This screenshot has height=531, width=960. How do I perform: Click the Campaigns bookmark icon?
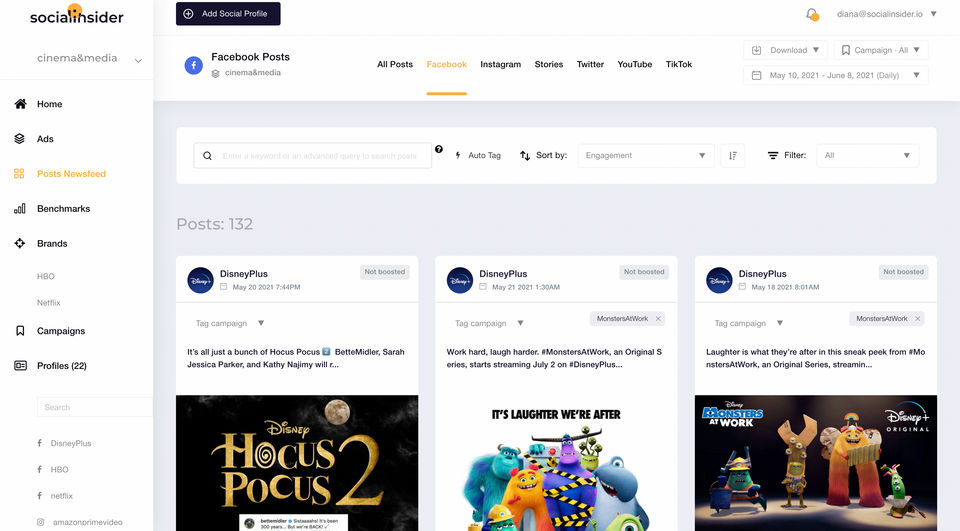click(x=20, y=331)
